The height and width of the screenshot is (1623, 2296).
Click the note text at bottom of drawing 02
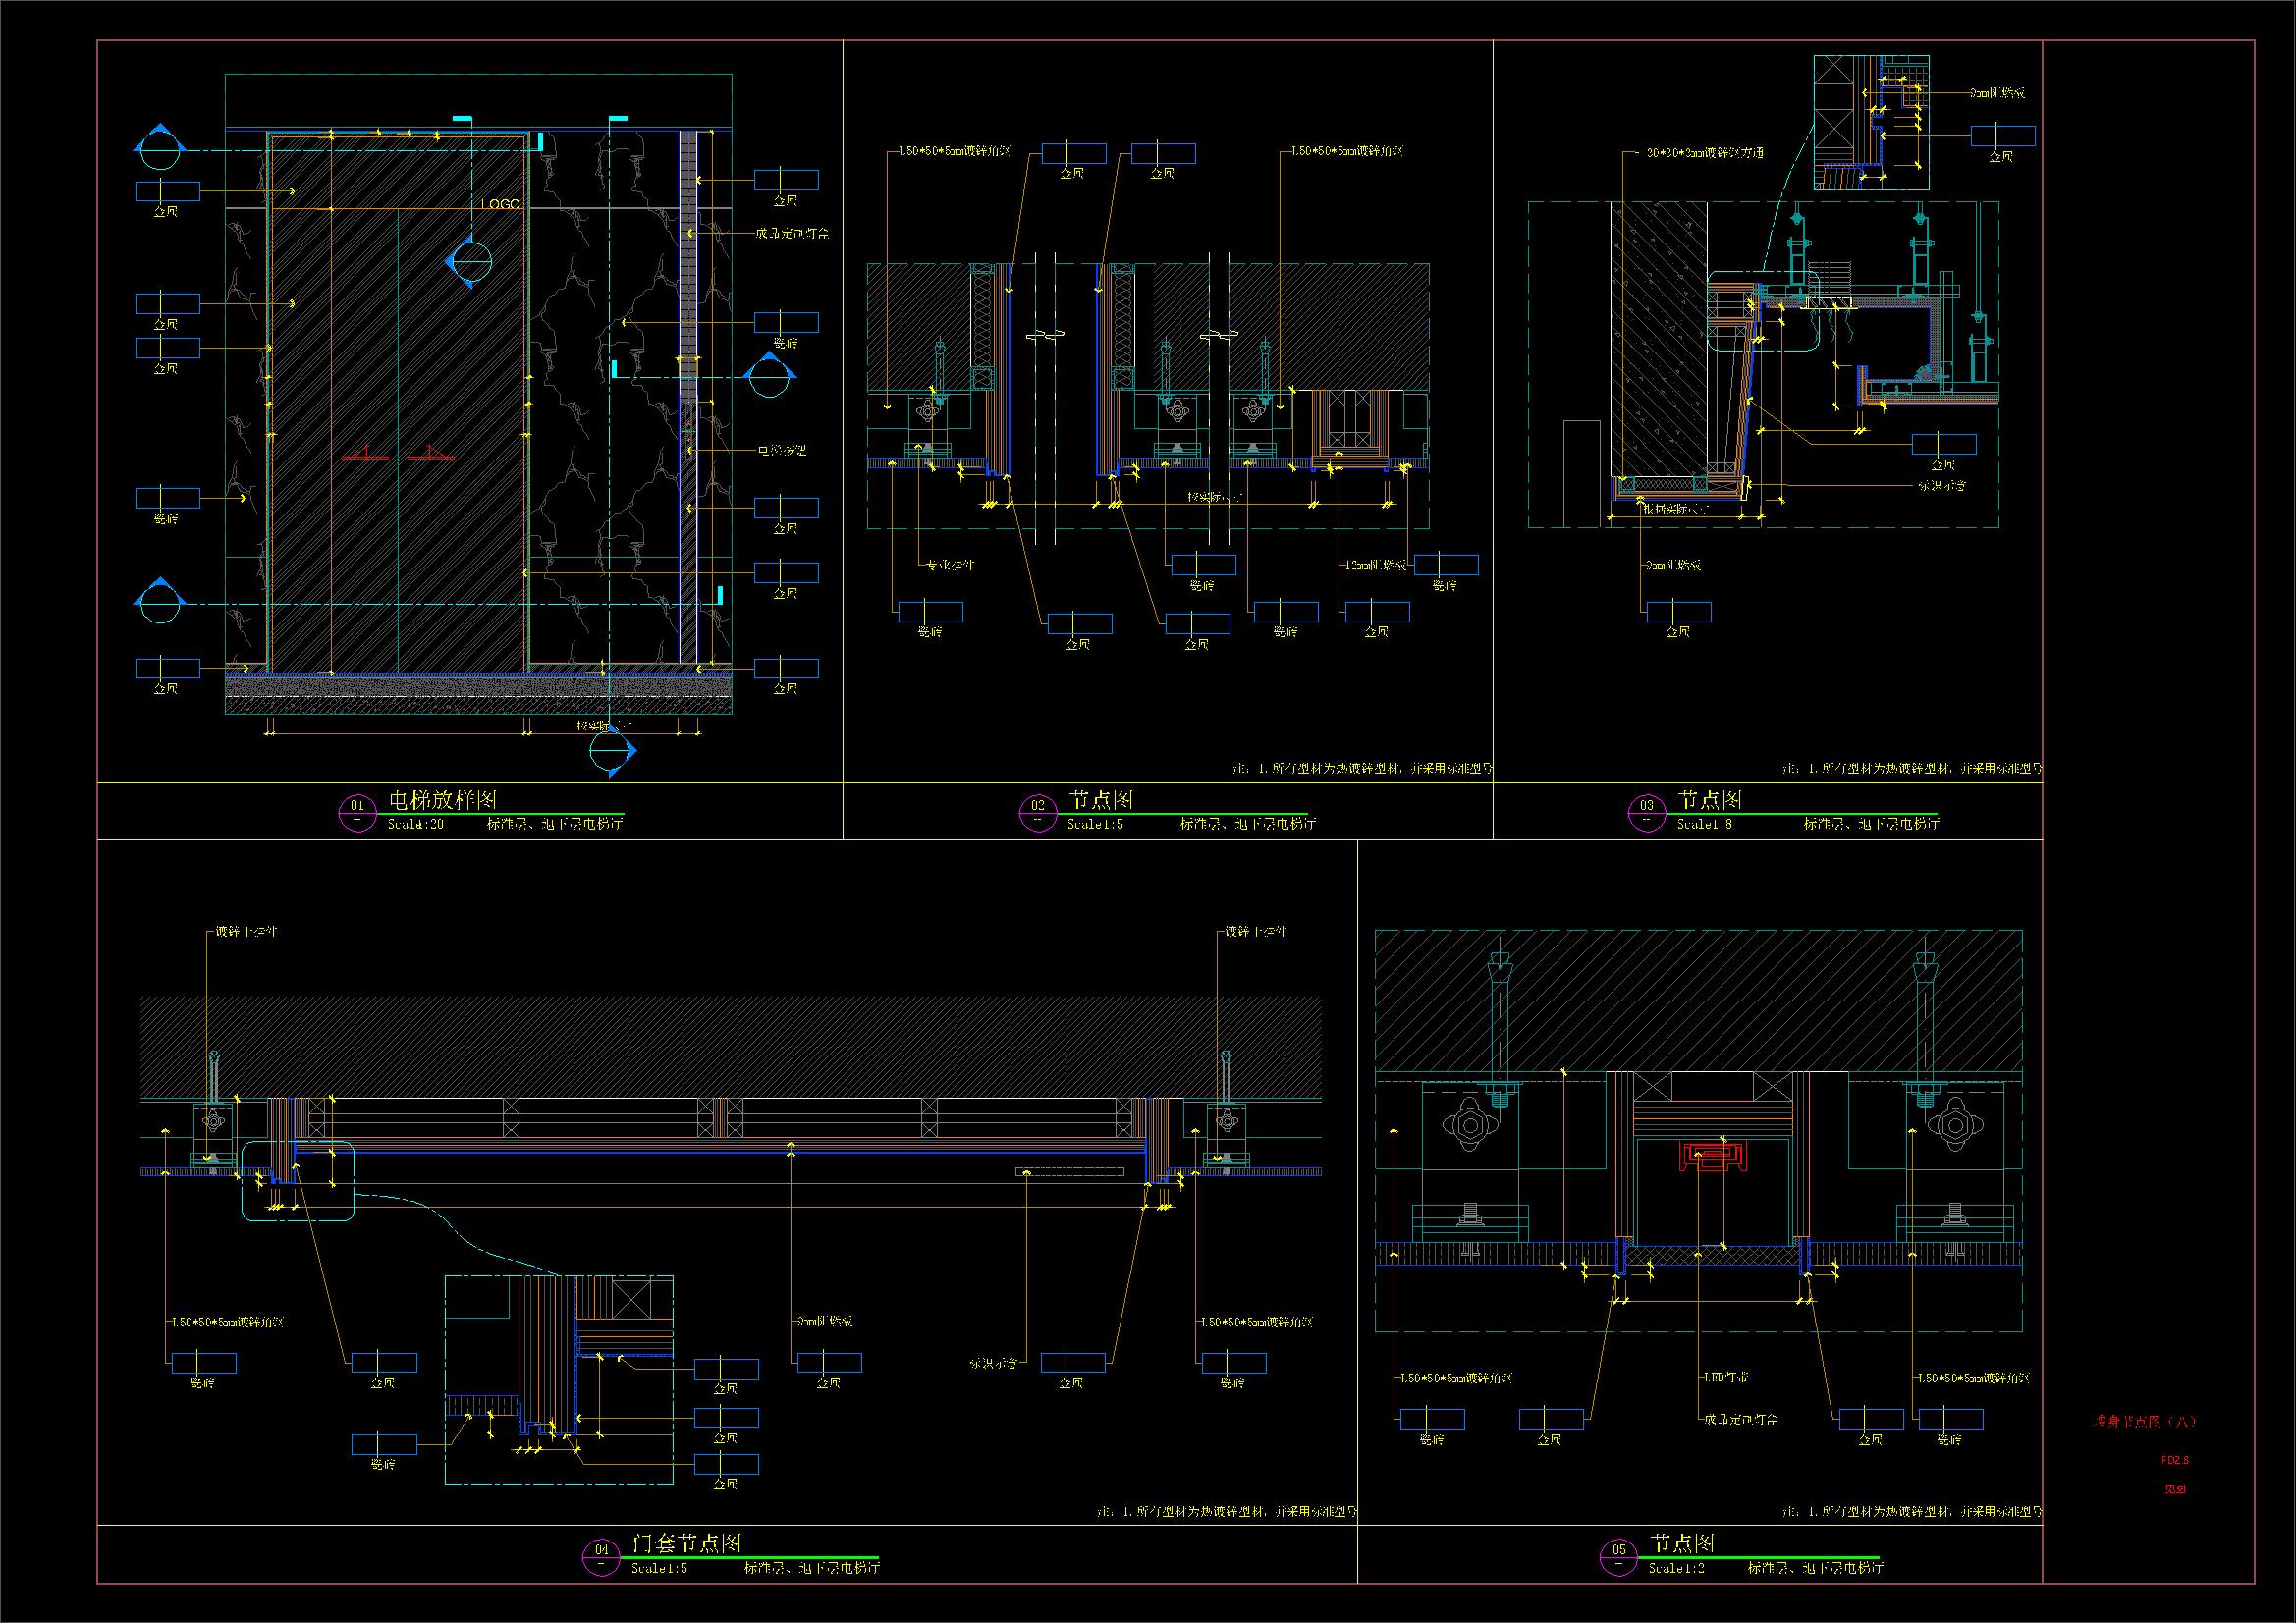[x=1364, y=769]
